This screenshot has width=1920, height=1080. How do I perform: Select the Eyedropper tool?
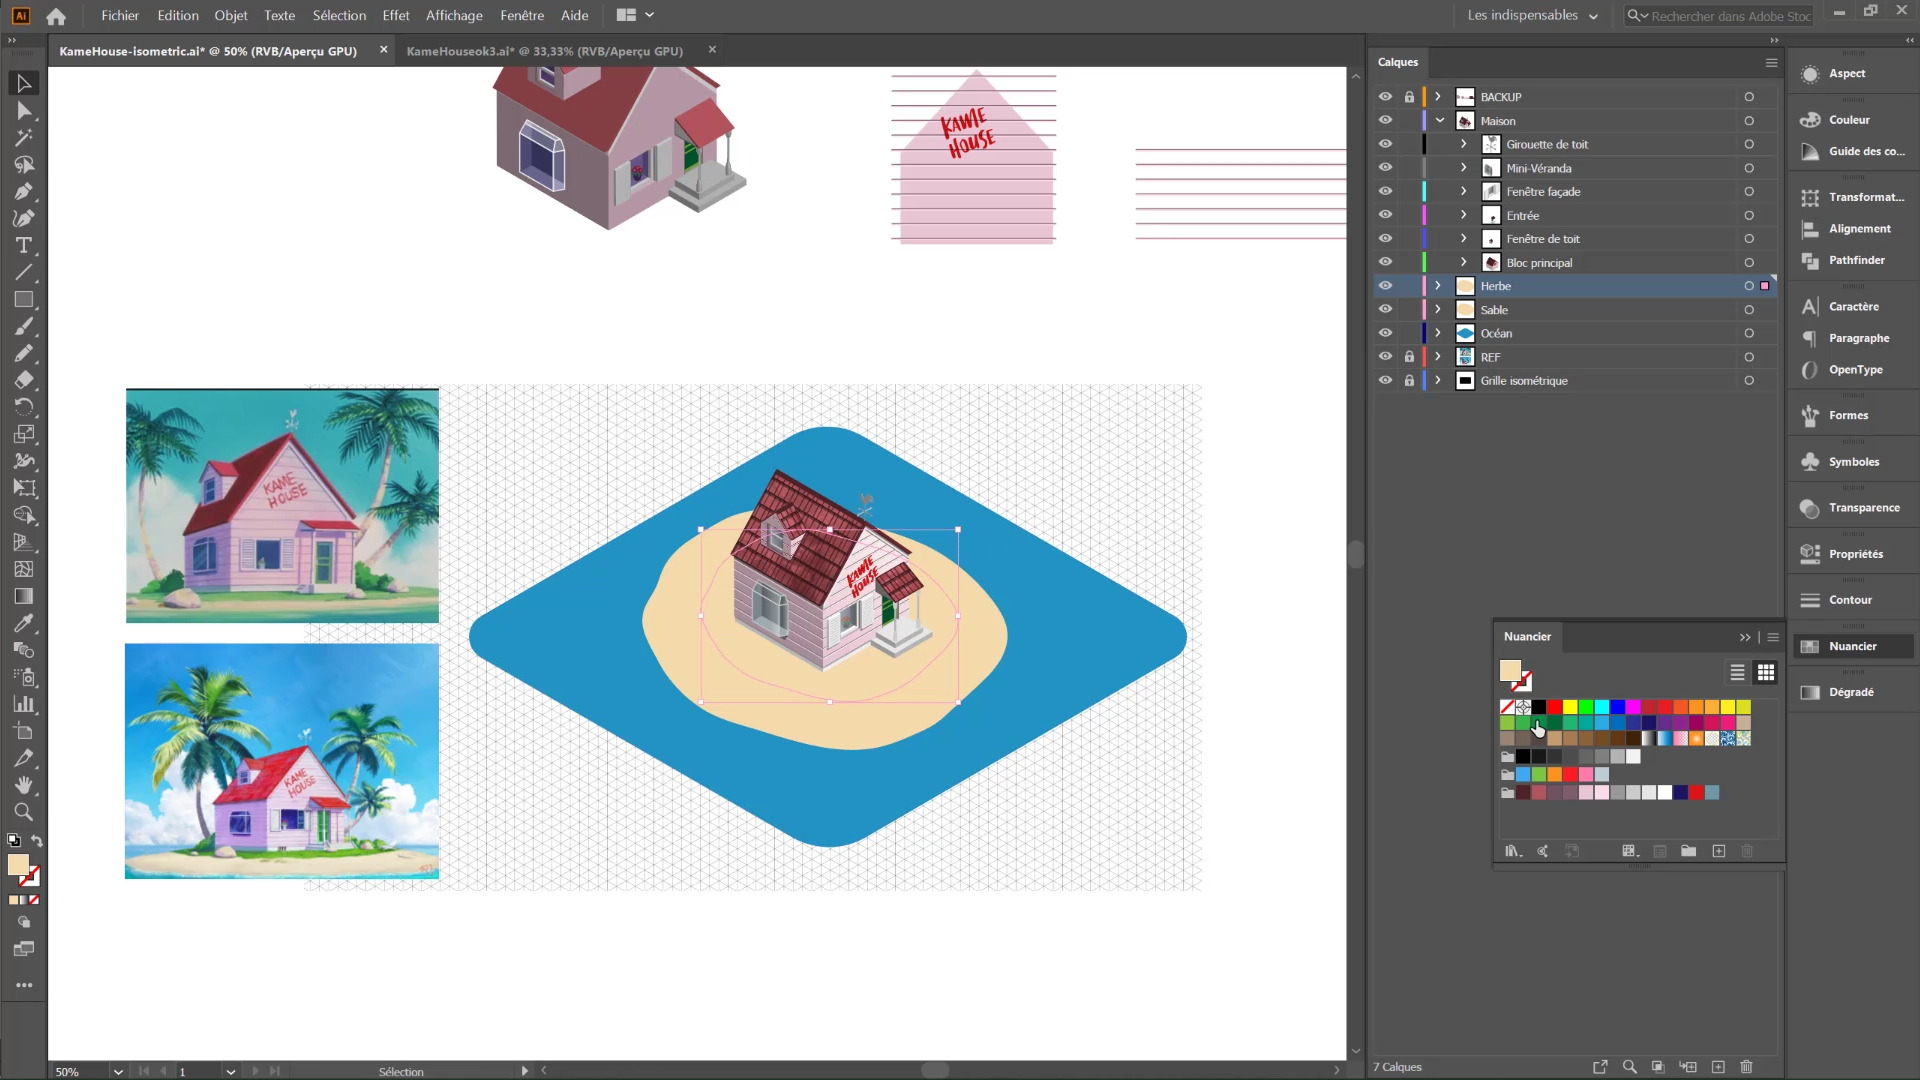point(24,624)
